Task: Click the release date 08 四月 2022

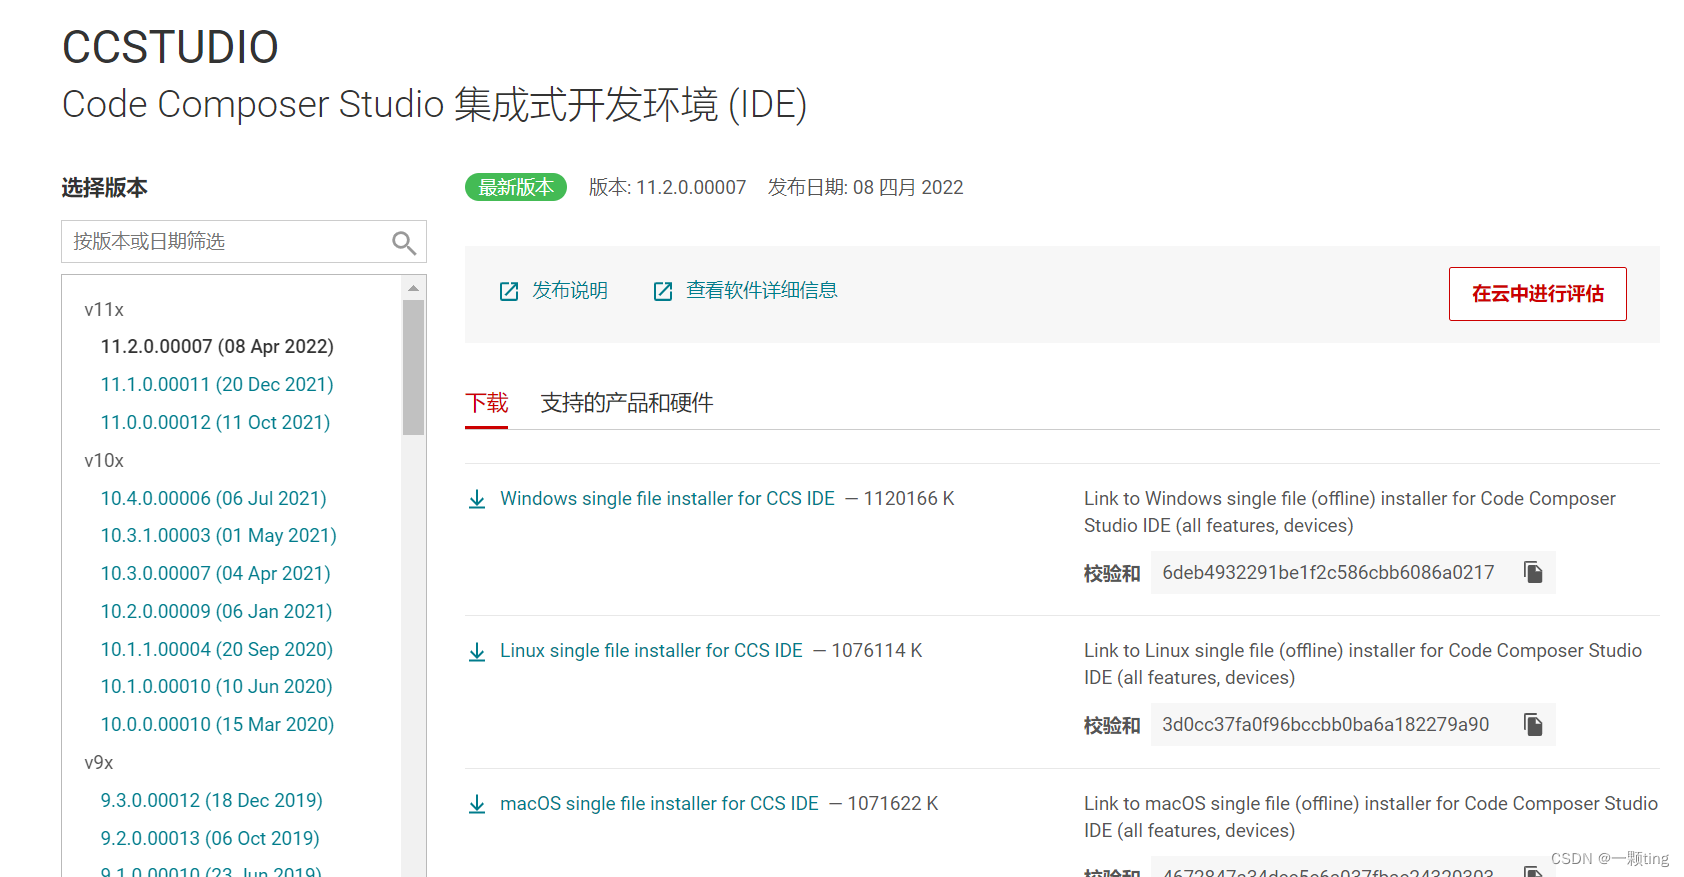Action: (908, 187)
